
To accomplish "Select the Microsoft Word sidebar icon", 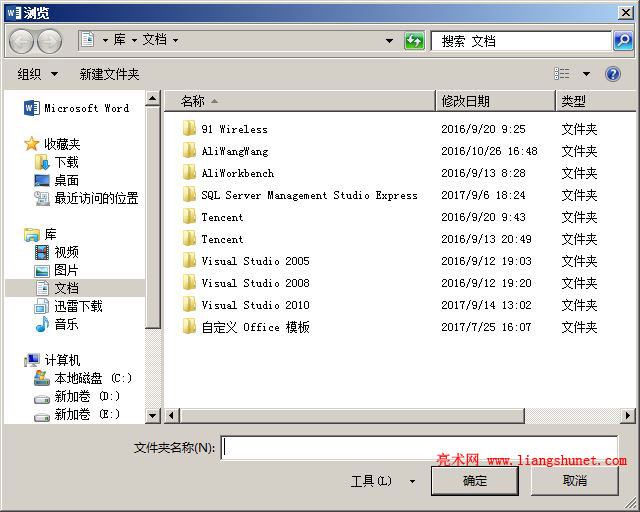I will tap(32, 108).
